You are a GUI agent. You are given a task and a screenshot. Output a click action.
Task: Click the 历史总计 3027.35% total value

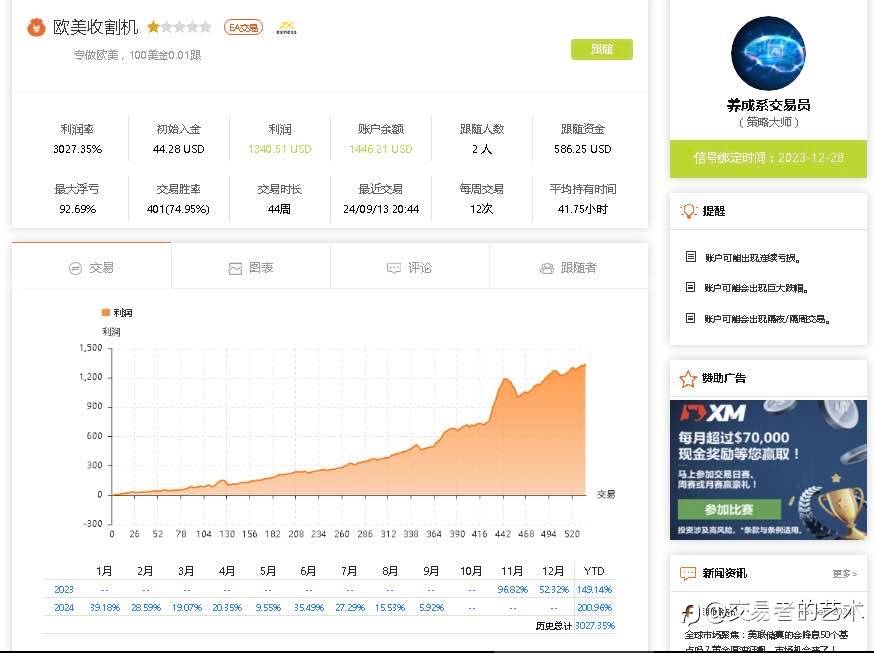coord(595,626)
